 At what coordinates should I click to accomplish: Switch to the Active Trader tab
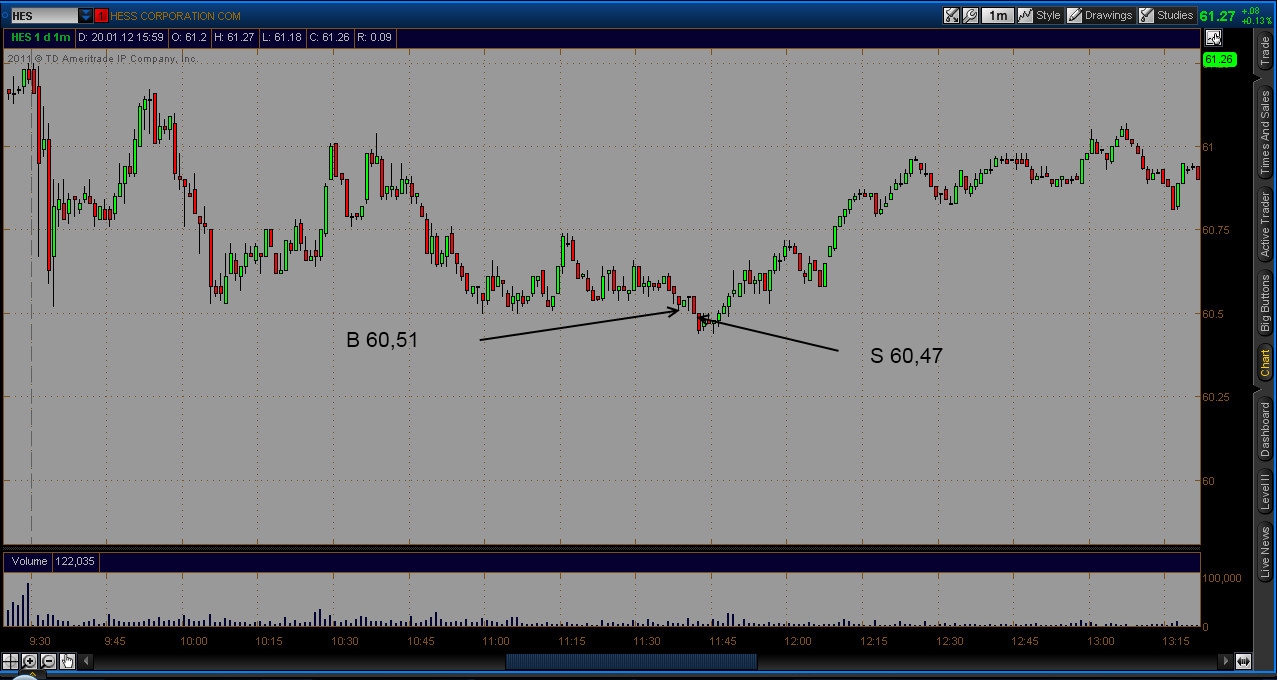tap(1265, 224)
